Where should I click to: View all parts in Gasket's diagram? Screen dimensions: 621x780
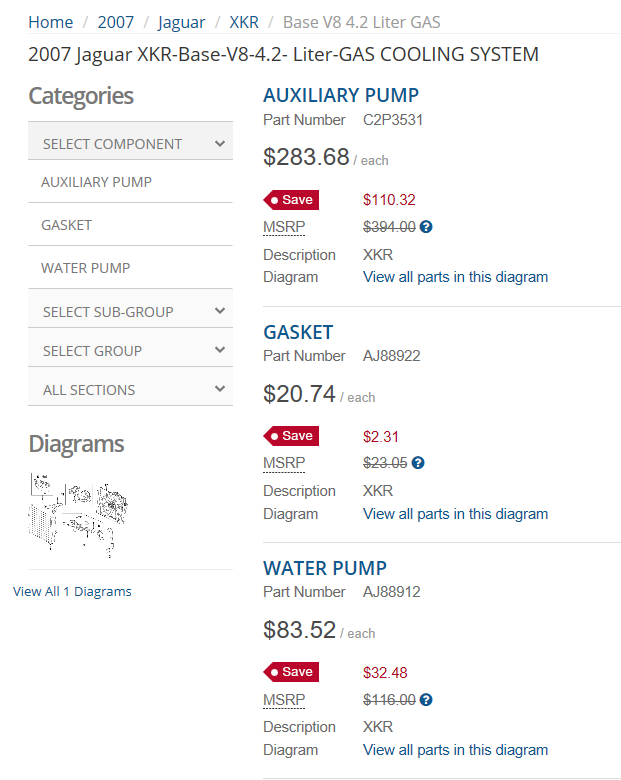click(455, 514)
